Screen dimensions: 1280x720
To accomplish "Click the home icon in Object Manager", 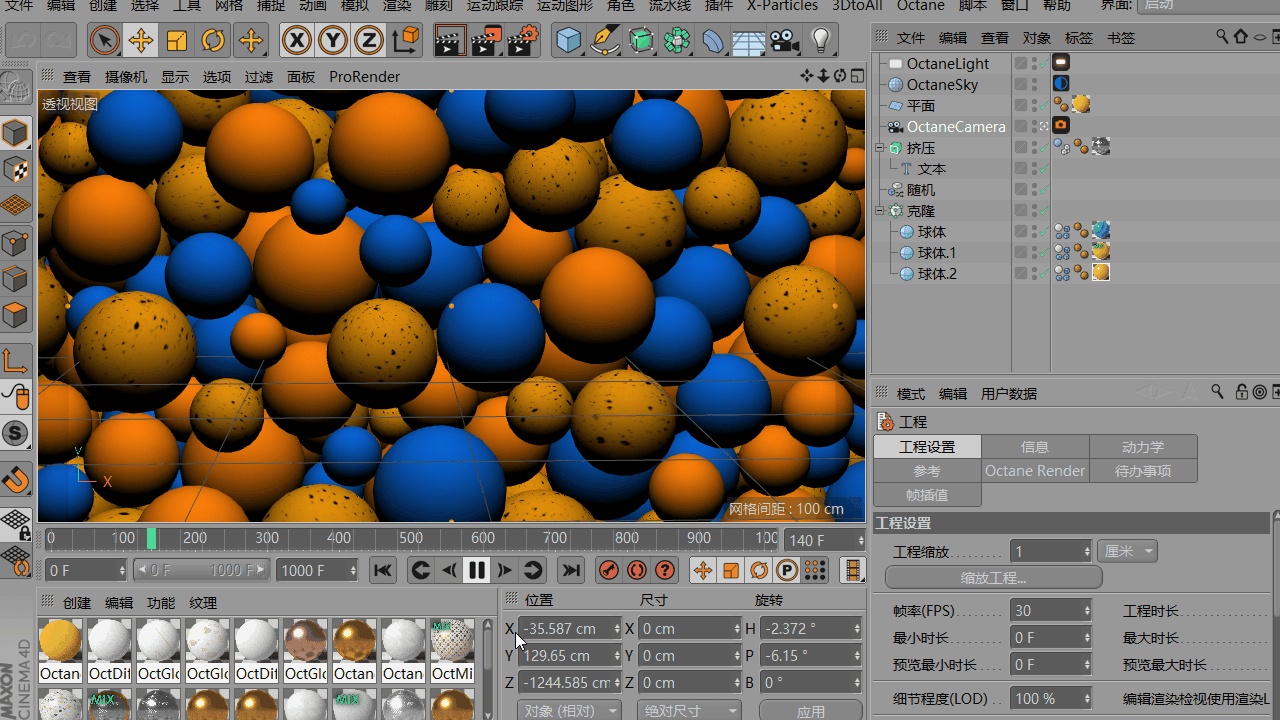I will [1240, 37].
